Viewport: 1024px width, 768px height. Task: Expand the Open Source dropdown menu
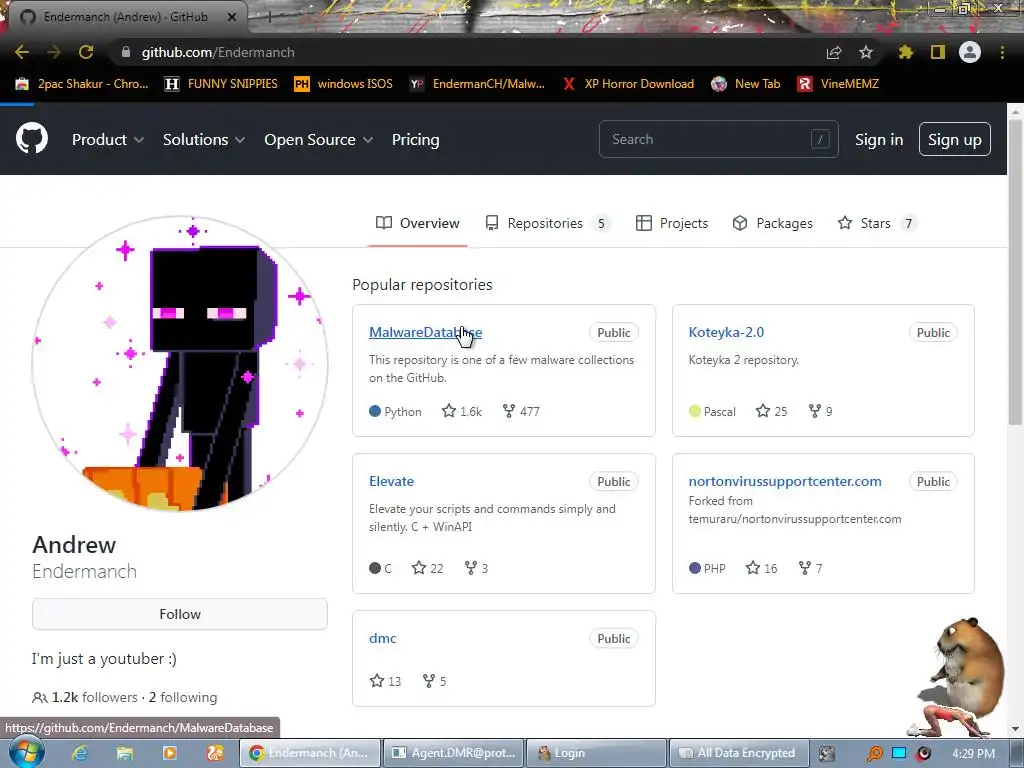pos(318,140)
